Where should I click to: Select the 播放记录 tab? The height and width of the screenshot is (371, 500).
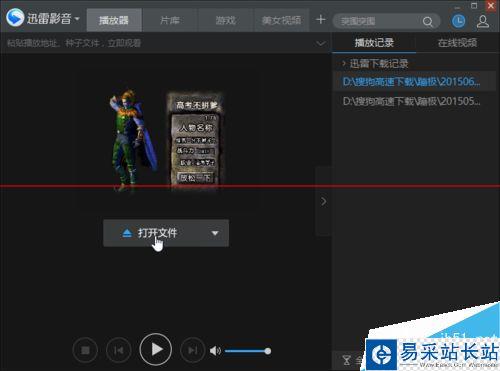coord(374,43)
